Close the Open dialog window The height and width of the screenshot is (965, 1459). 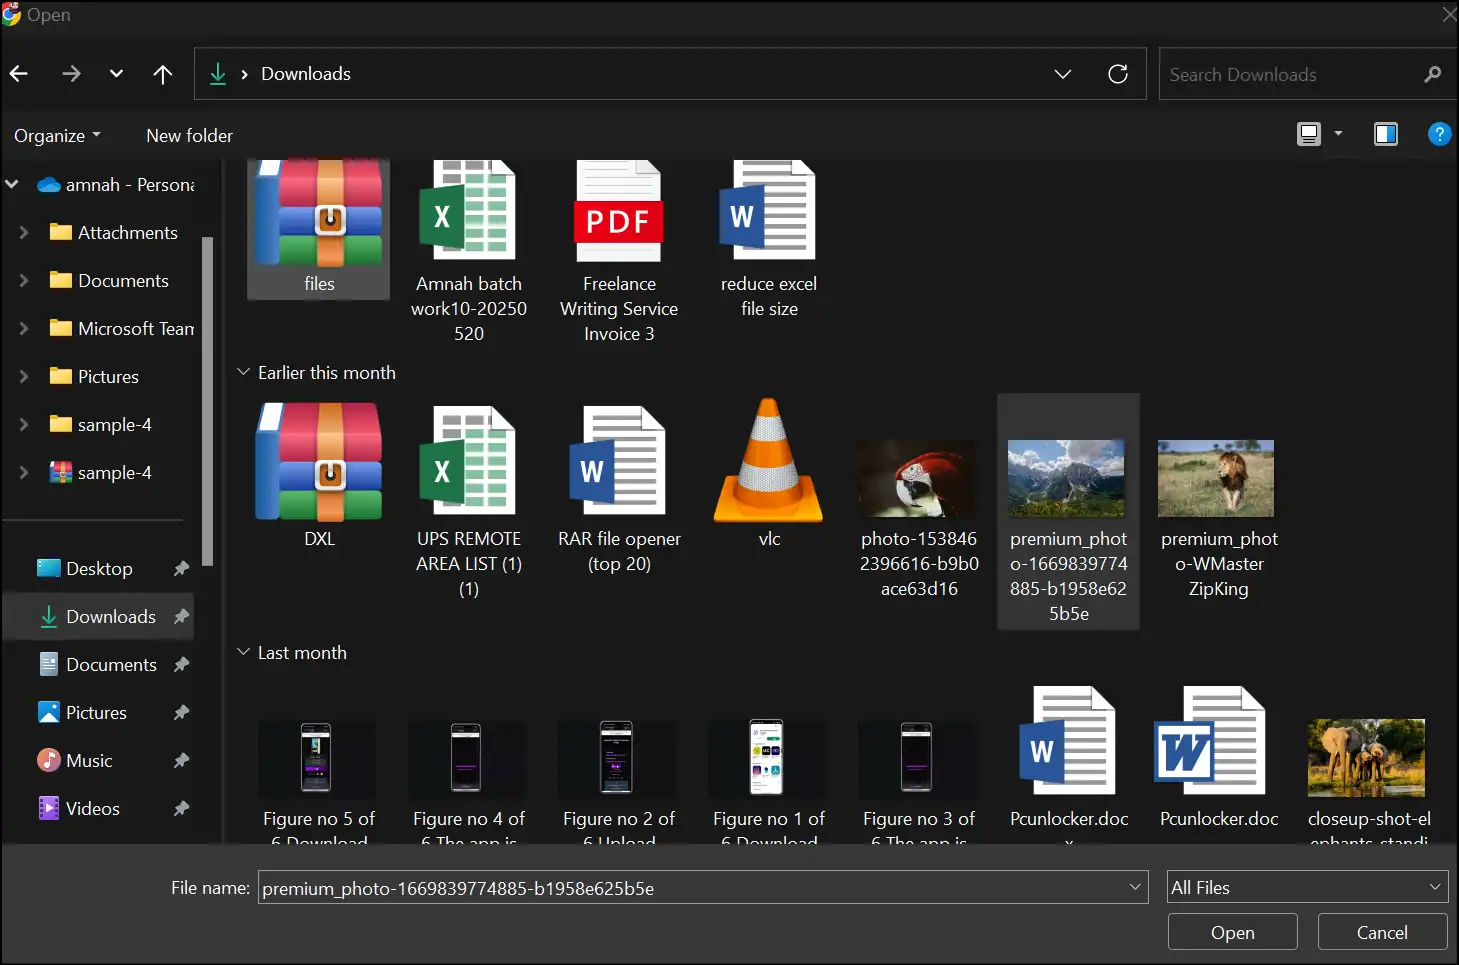coord(1448,14)
